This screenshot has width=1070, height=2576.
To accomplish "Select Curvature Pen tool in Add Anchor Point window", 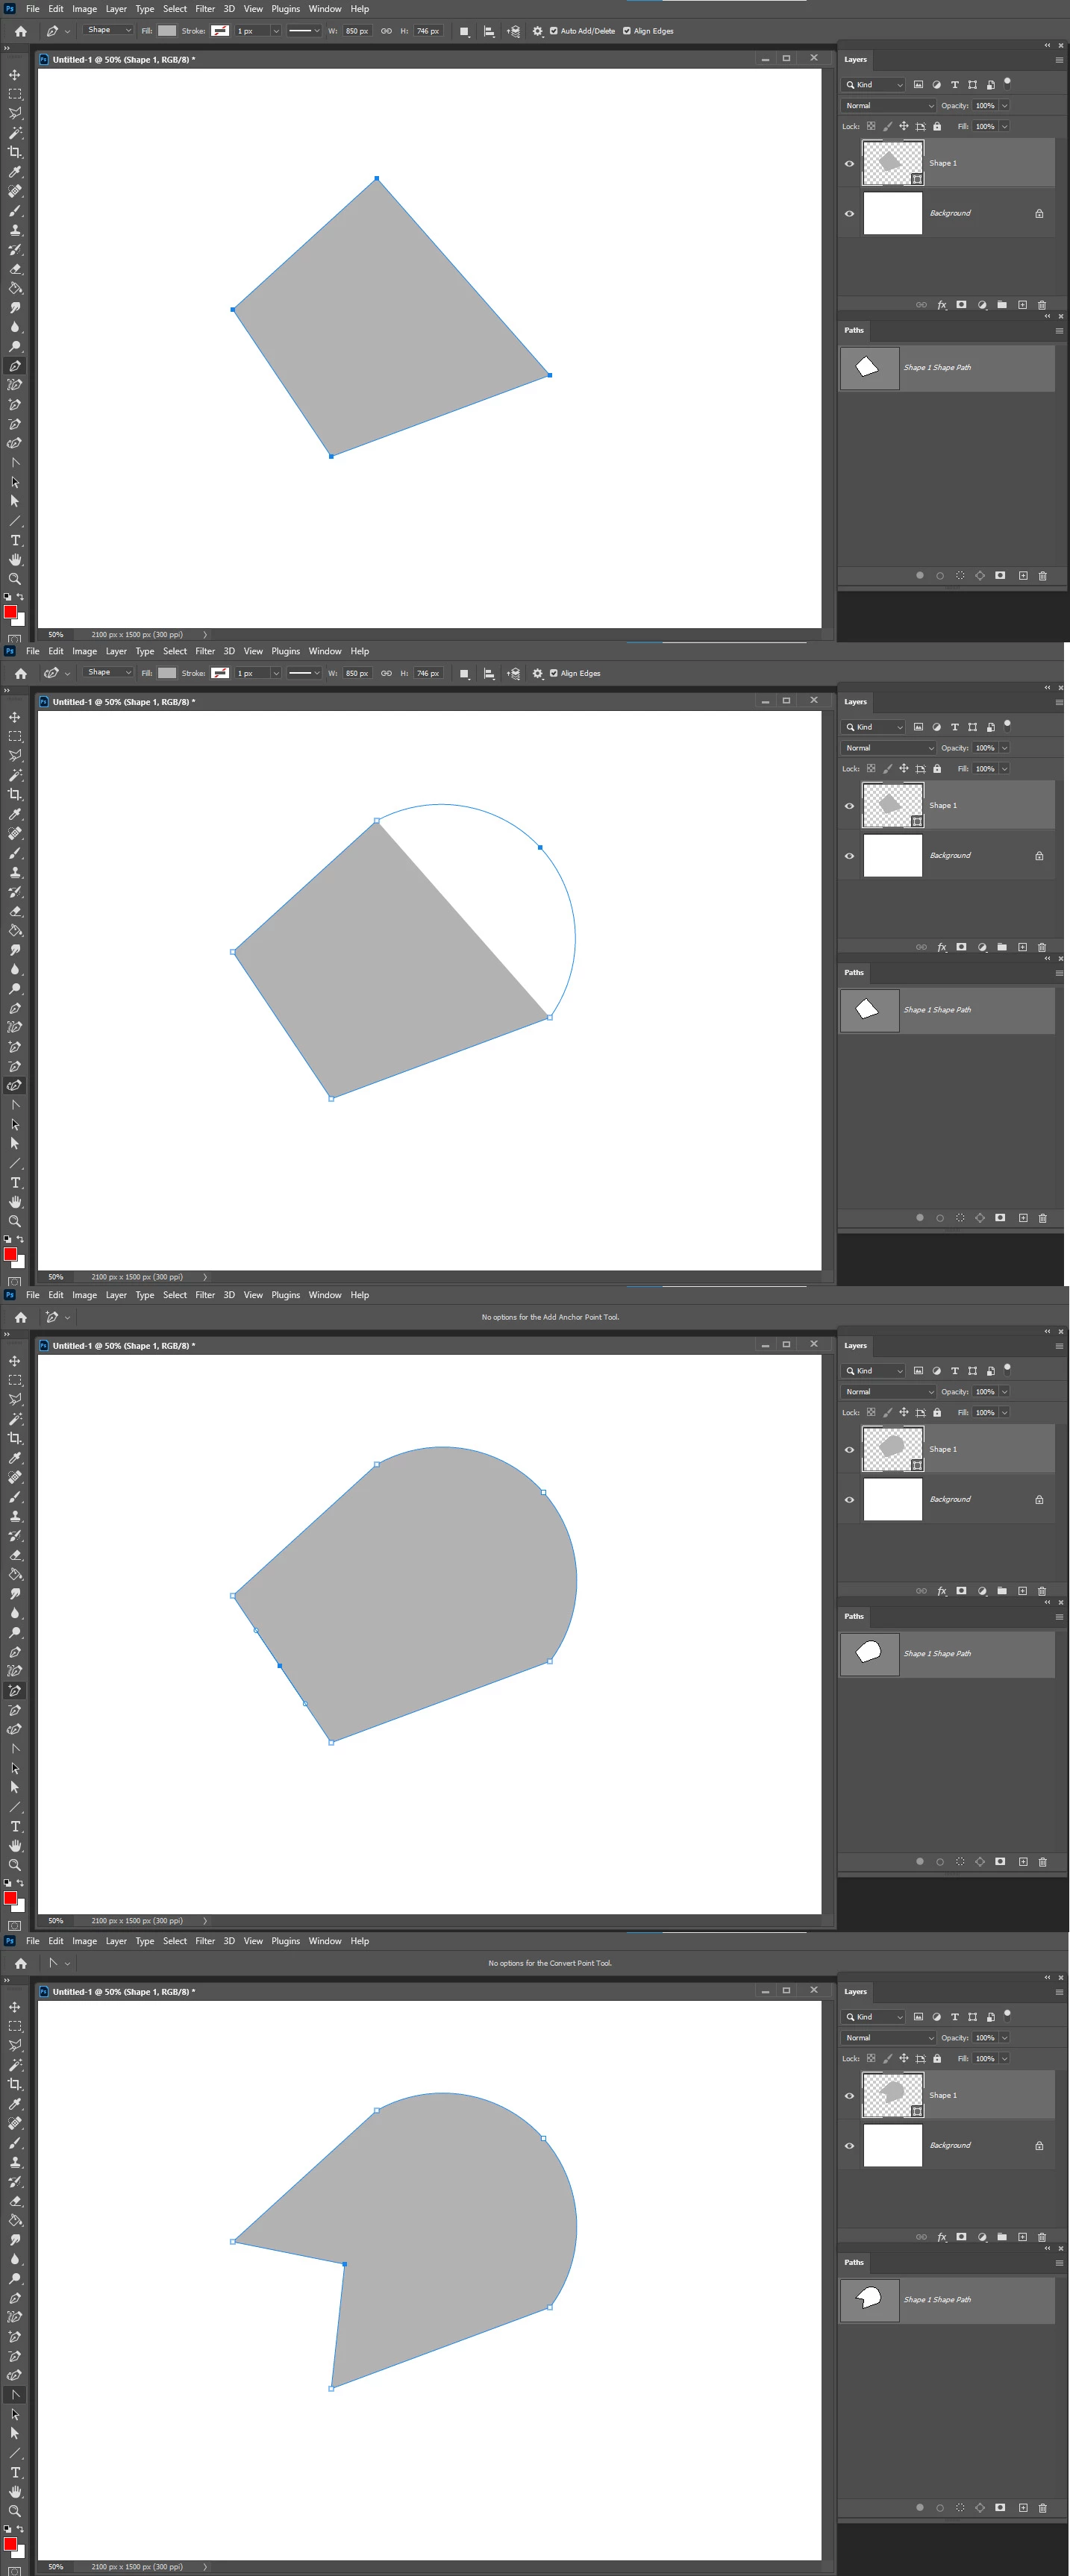I will (15, 1729).
